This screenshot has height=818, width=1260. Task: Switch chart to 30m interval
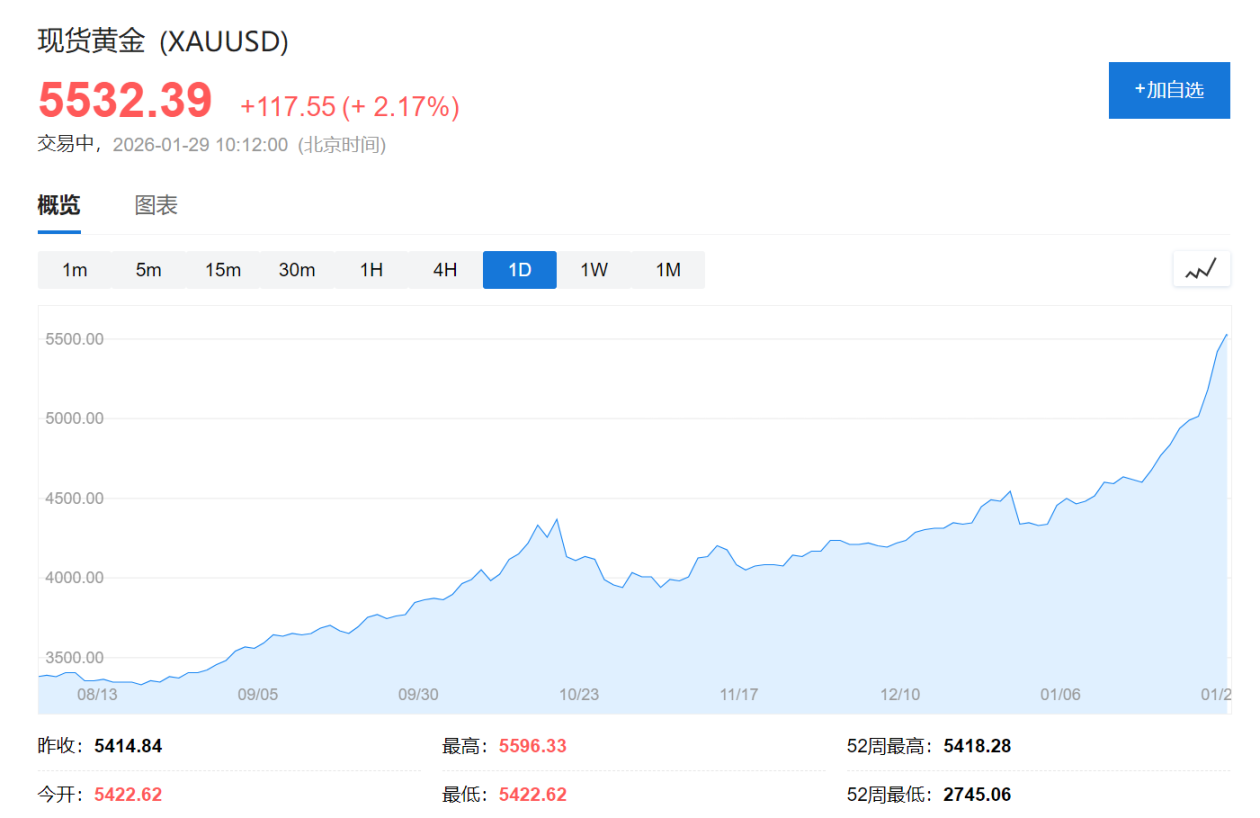297,270
